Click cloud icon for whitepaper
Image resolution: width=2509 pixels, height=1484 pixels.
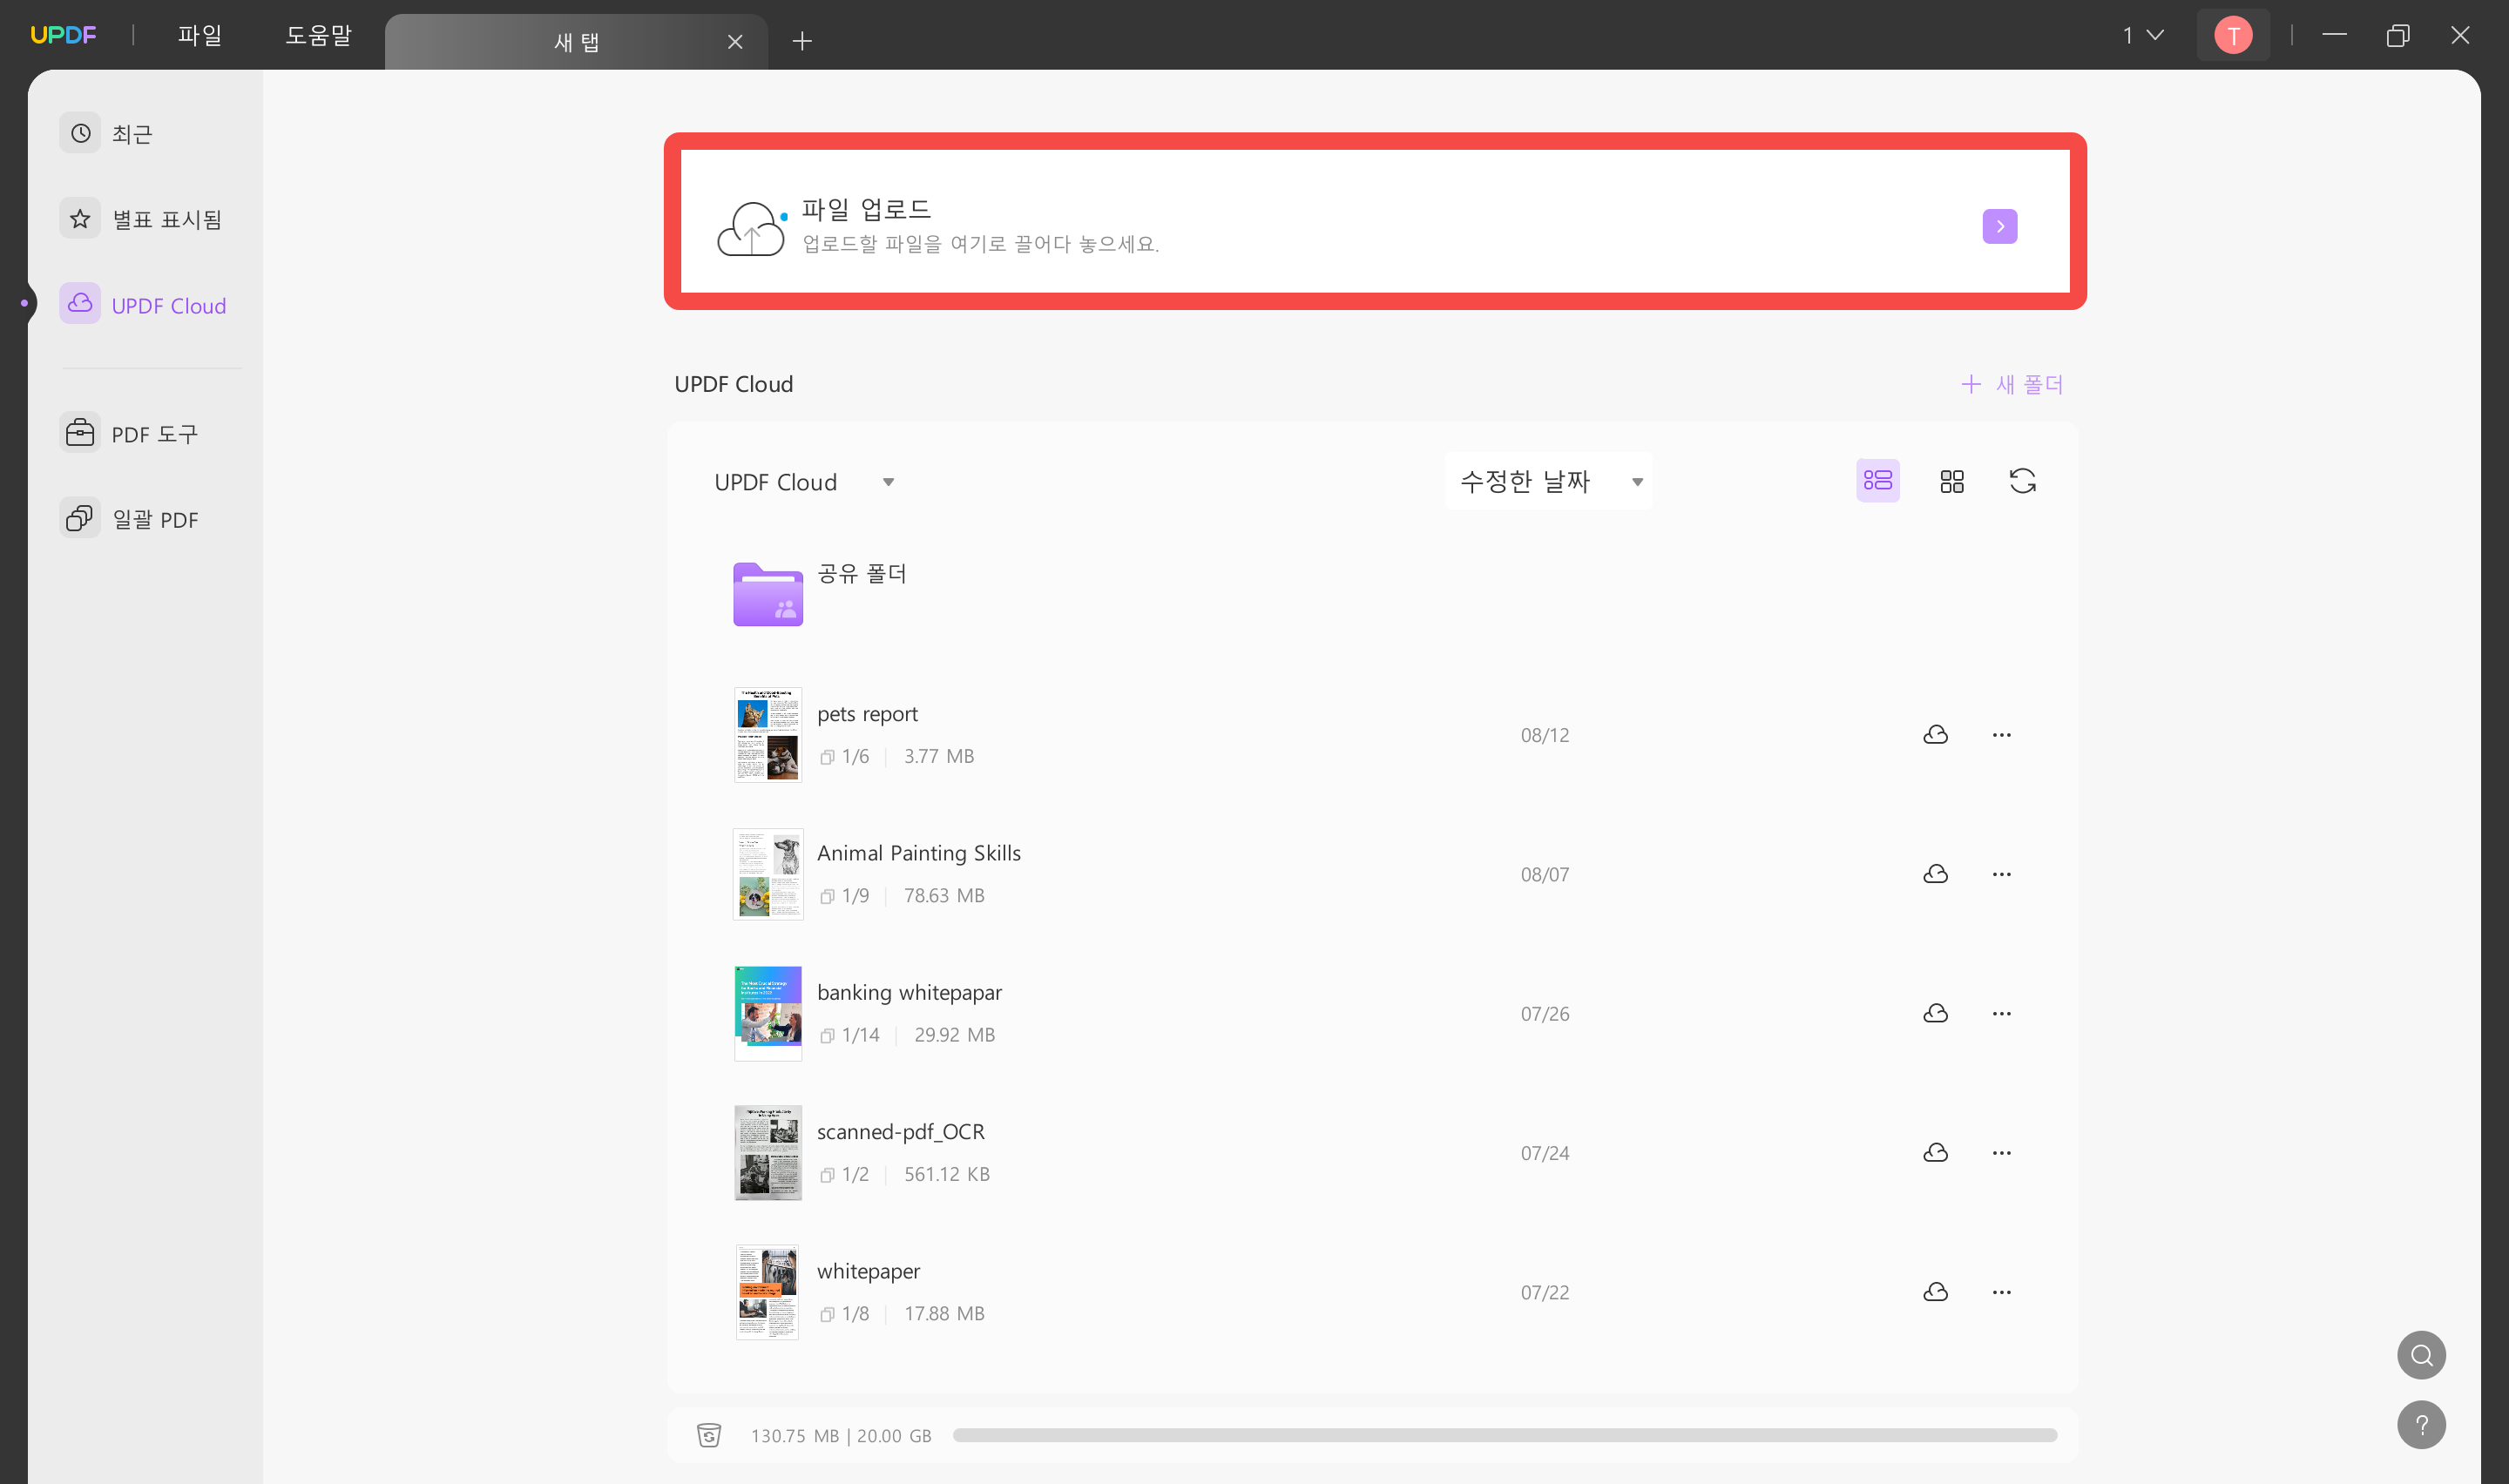point(1935,1292)
